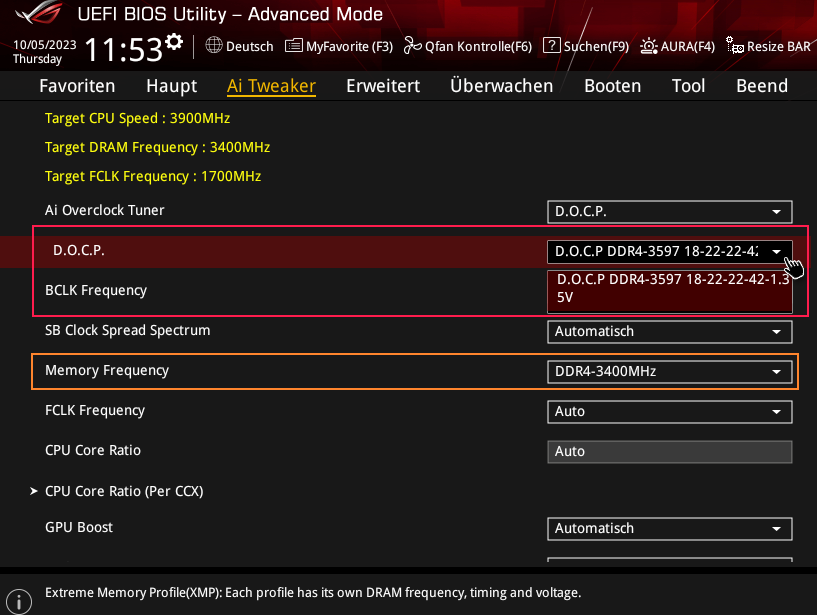The image size is (817, 615).
Task: Click the info icon in the help bar
Action: coord(19,602)
